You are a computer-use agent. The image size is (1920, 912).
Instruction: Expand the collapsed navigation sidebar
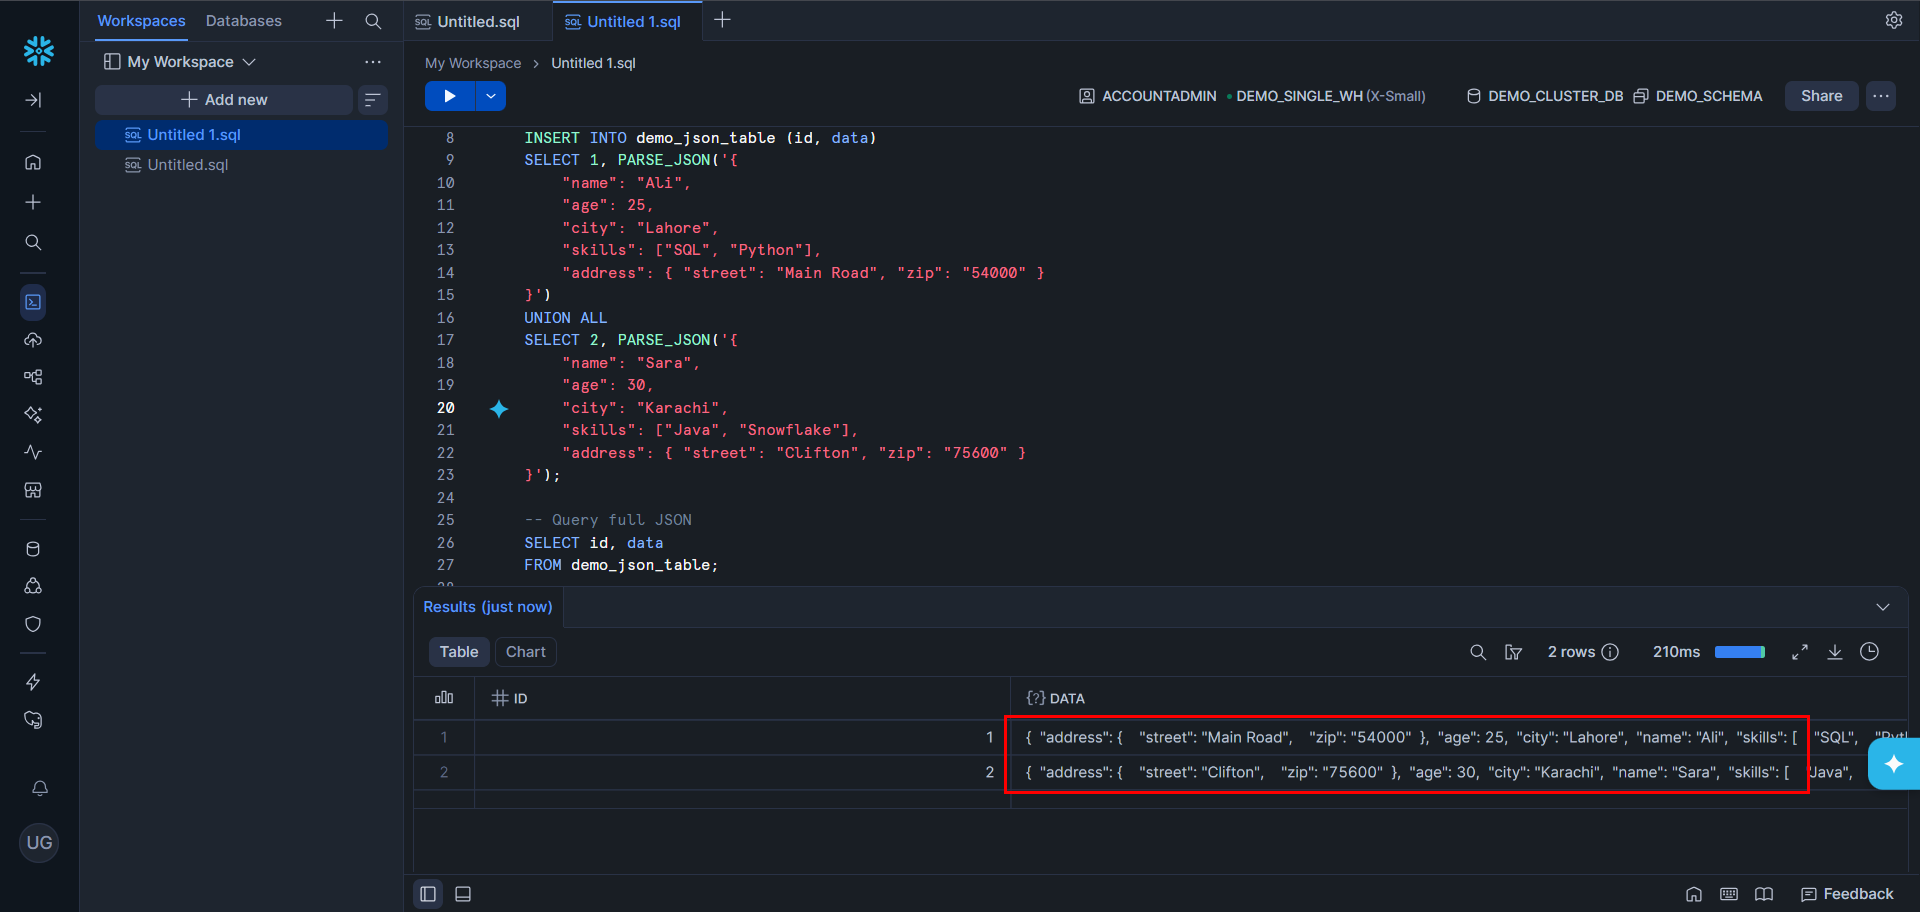pos(33,100)
